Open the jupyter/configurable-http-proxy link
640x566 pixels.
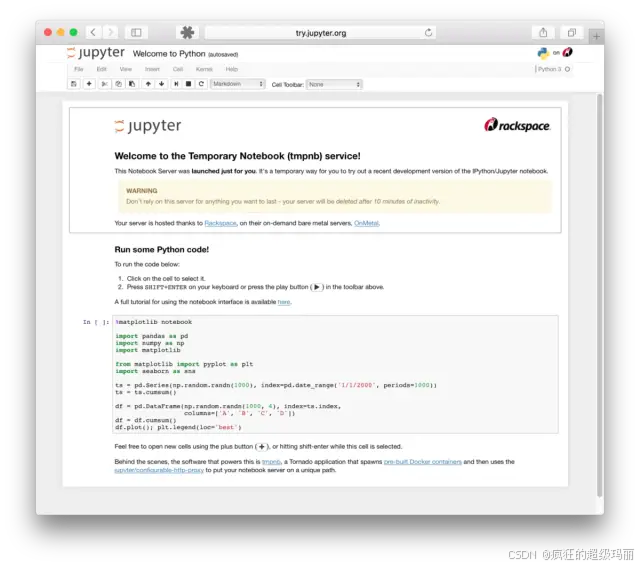point(159,471)
